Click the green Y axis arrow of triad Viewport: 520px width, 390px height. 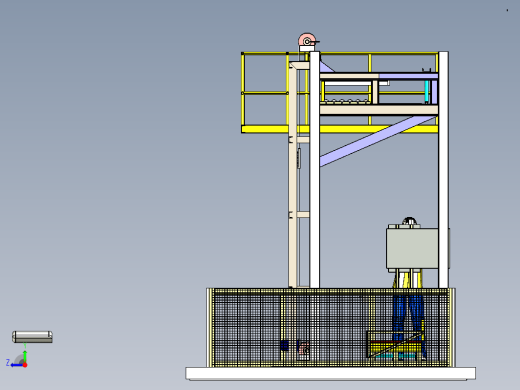click(x=25, y=355)
